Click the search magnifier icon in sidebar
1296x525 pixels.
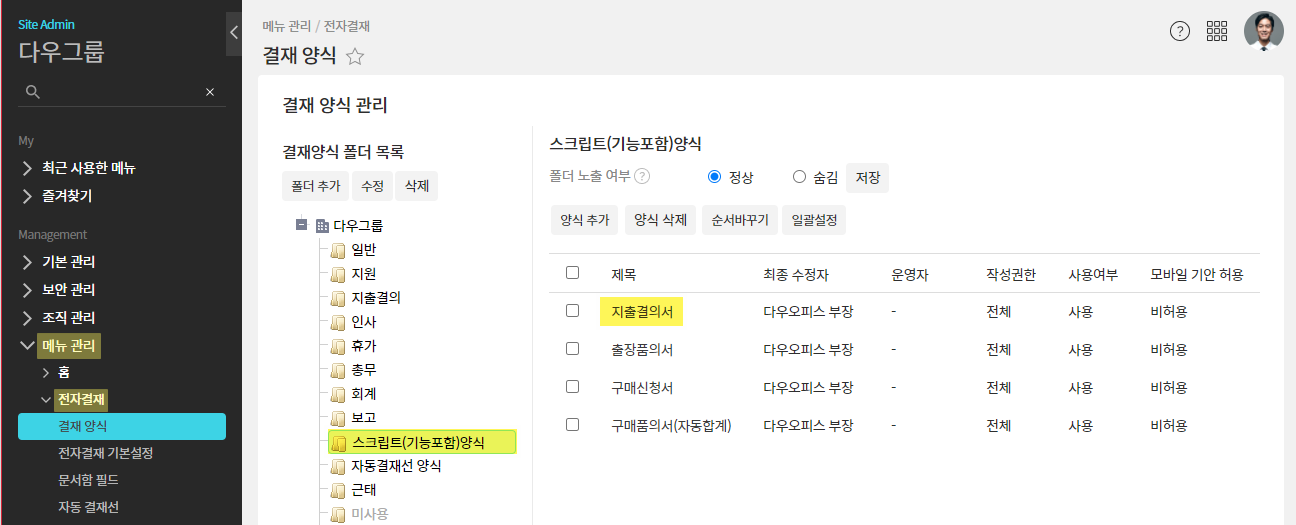33,92
